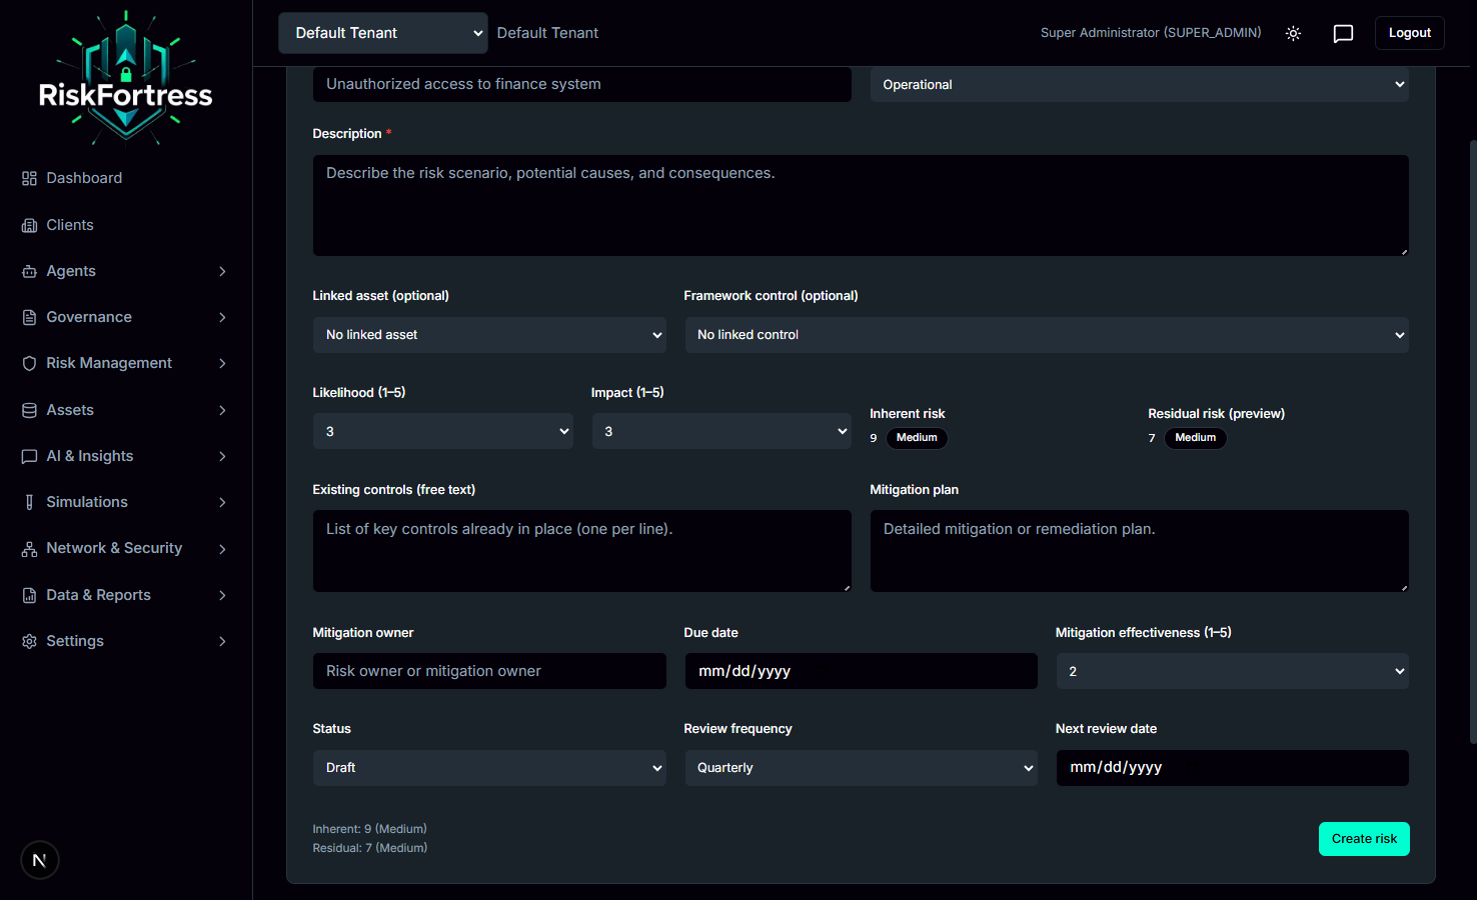Viewport: 1477px width, 900px height.
Task: Open Assets using its sidebar icon
Action: click(29, 410)
